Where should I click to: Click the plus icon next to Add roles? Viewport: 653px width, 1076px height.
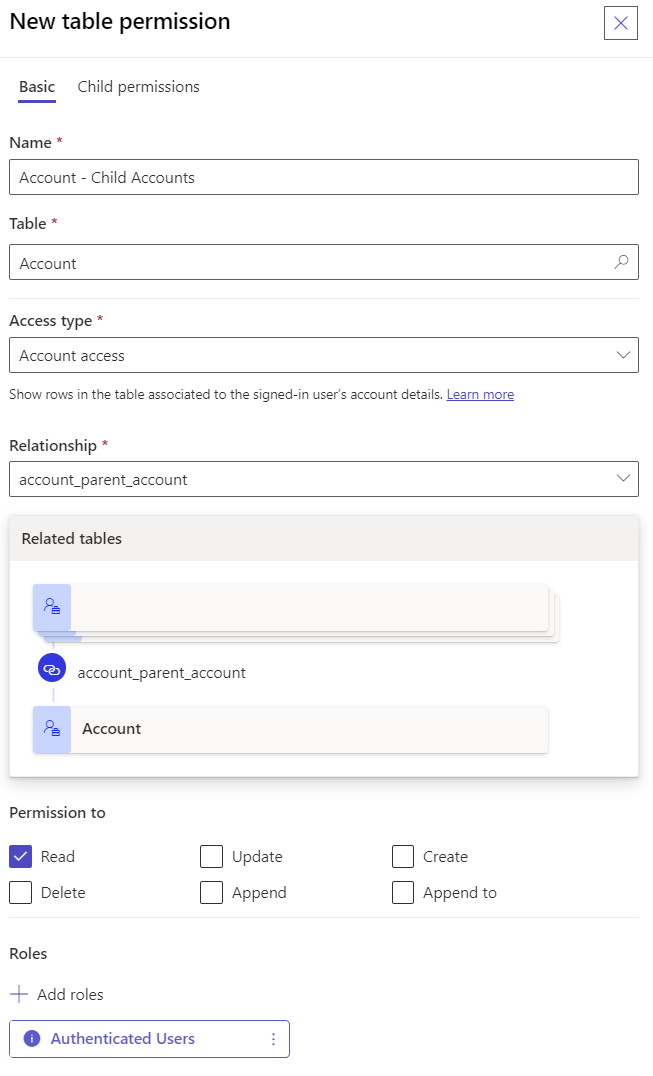[x=20, y=994]
